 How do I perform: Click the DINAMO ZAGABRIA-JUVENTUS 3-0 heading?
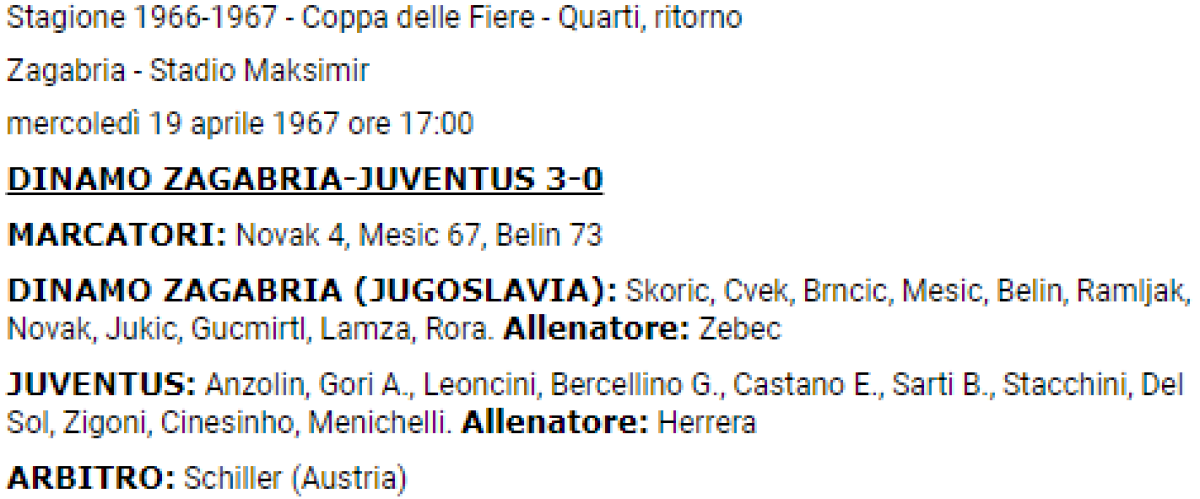305,181
